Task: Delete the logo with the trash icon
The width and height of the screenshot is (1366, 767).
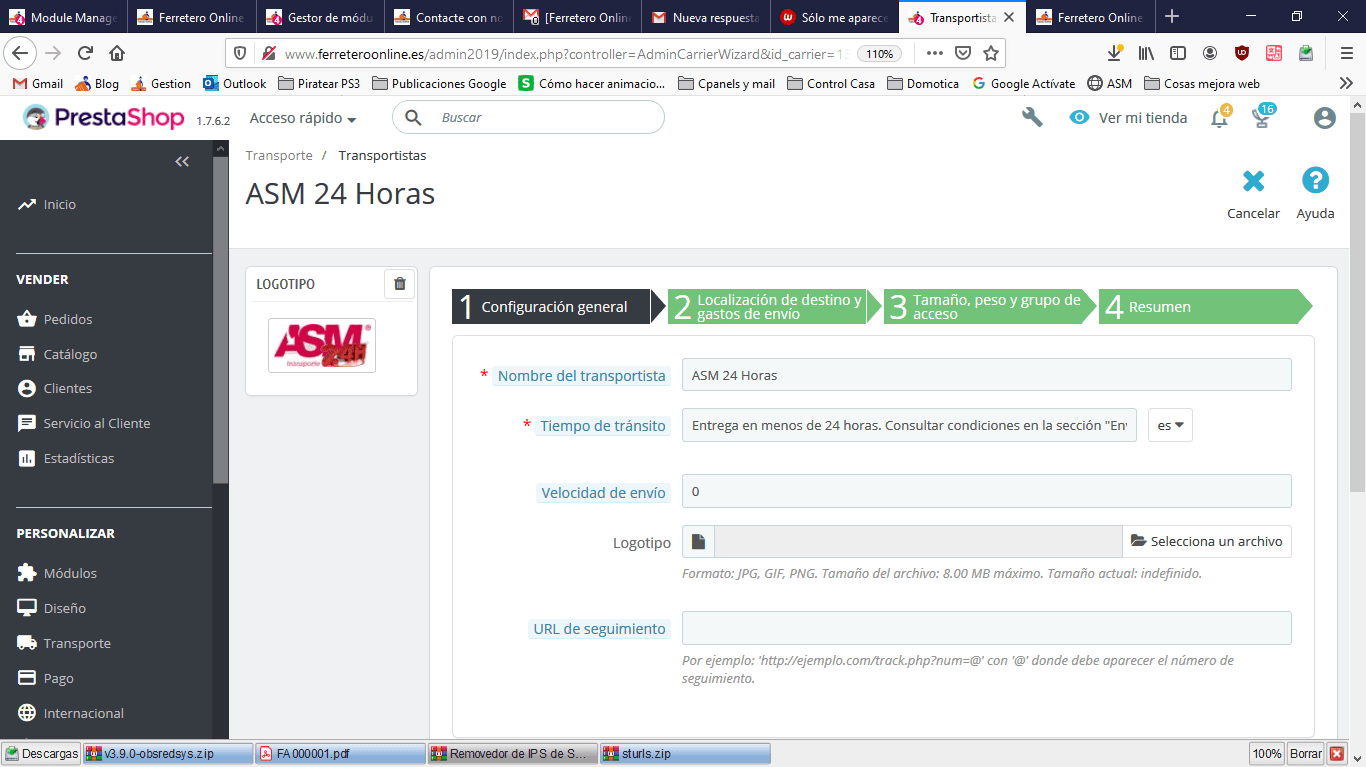Action: pos(400,284)
